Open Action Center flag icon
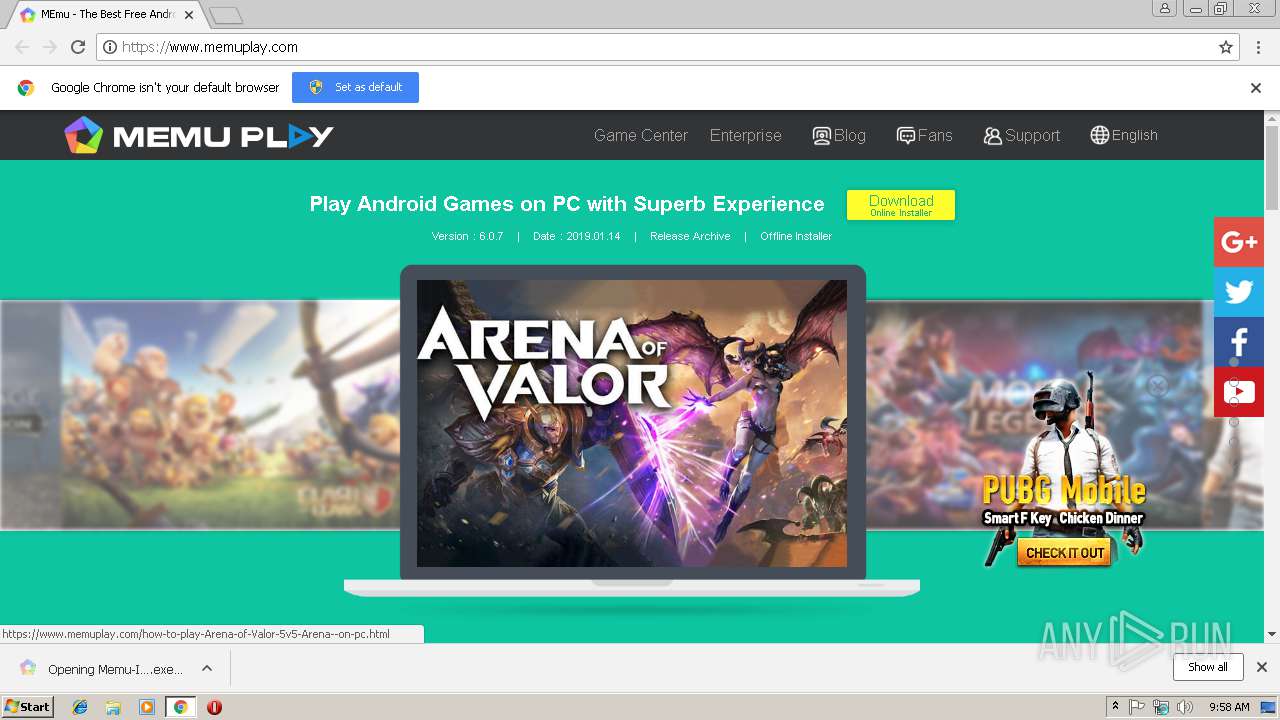The height and width of the screenshot is (720, 1280). pyautogui.click(x=1137, y=707)
